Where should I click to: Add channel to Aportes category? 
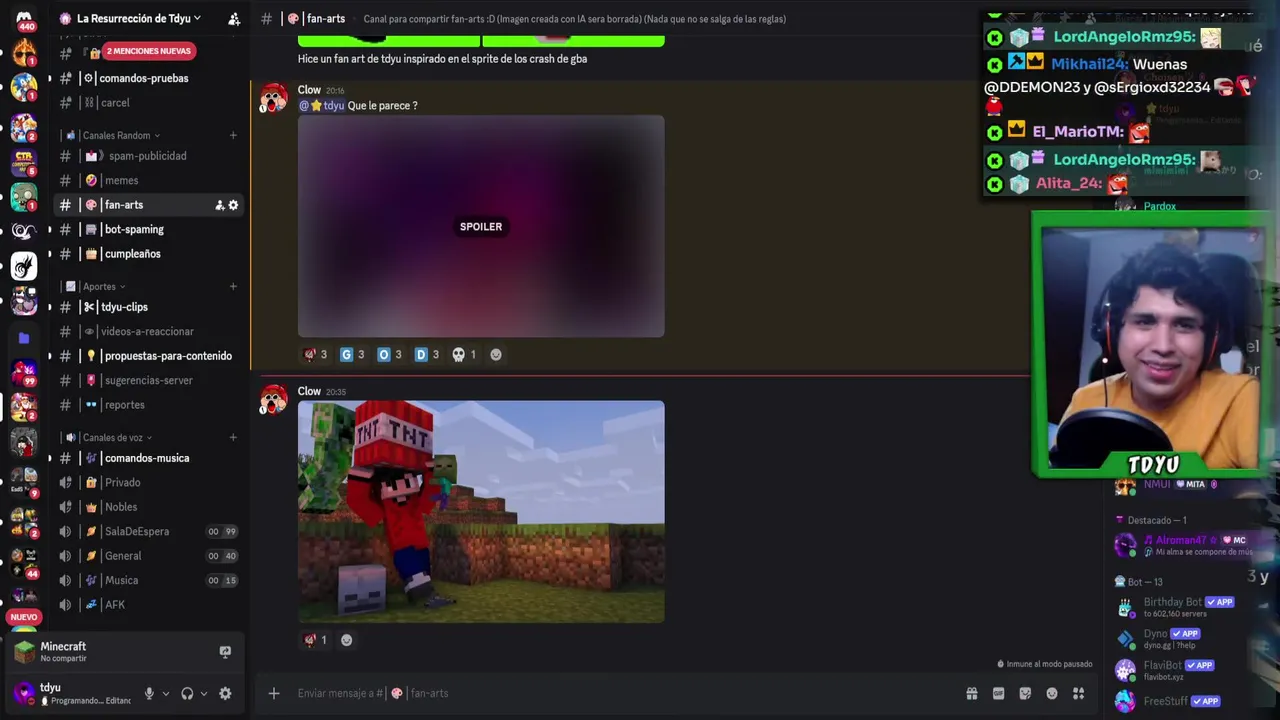point(233,286)
